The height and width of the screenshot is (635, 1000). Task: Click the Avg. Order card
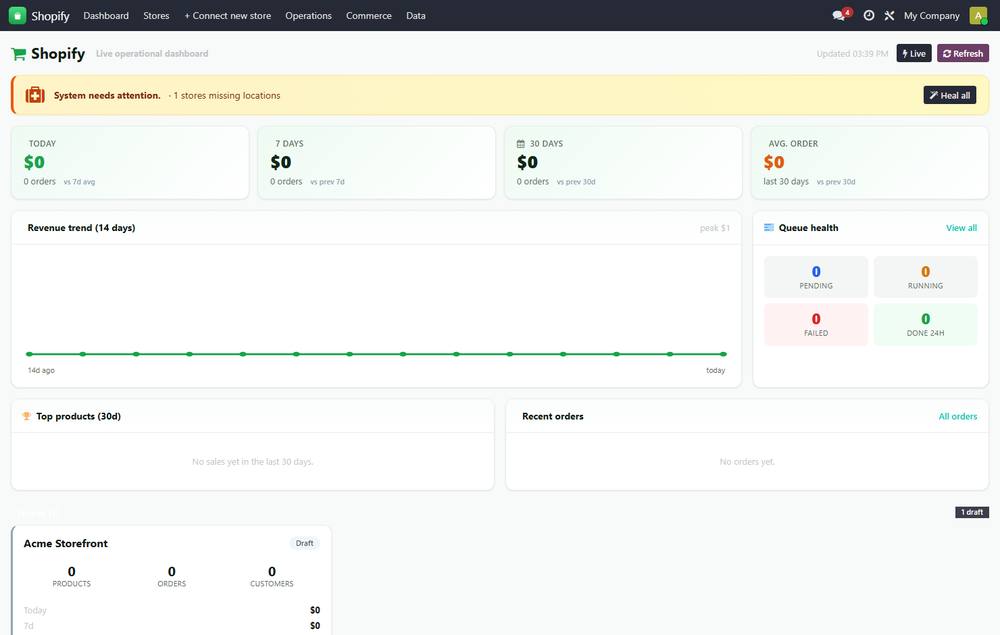(870, 163)
